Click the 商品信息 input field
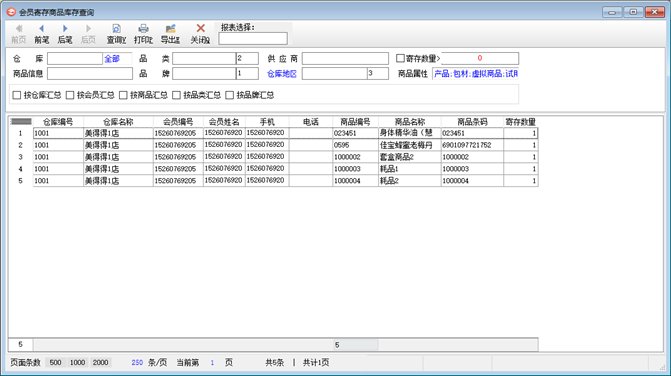 pyautogui.click(x=90, y=74)
